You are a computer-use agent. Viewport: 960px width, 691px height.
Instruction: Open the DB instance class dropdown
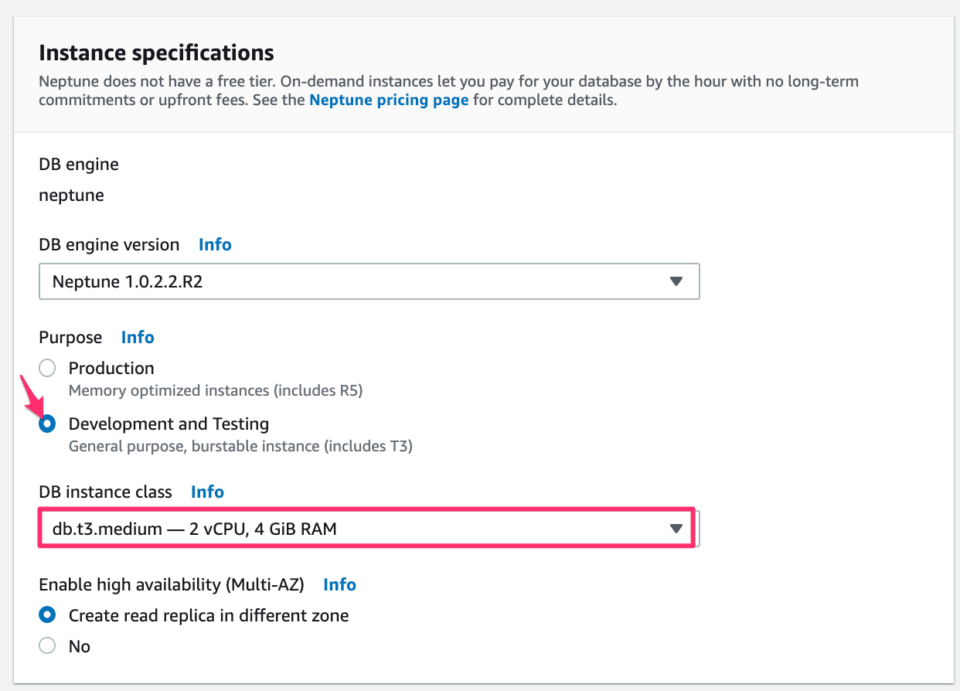tap(367, 528)
